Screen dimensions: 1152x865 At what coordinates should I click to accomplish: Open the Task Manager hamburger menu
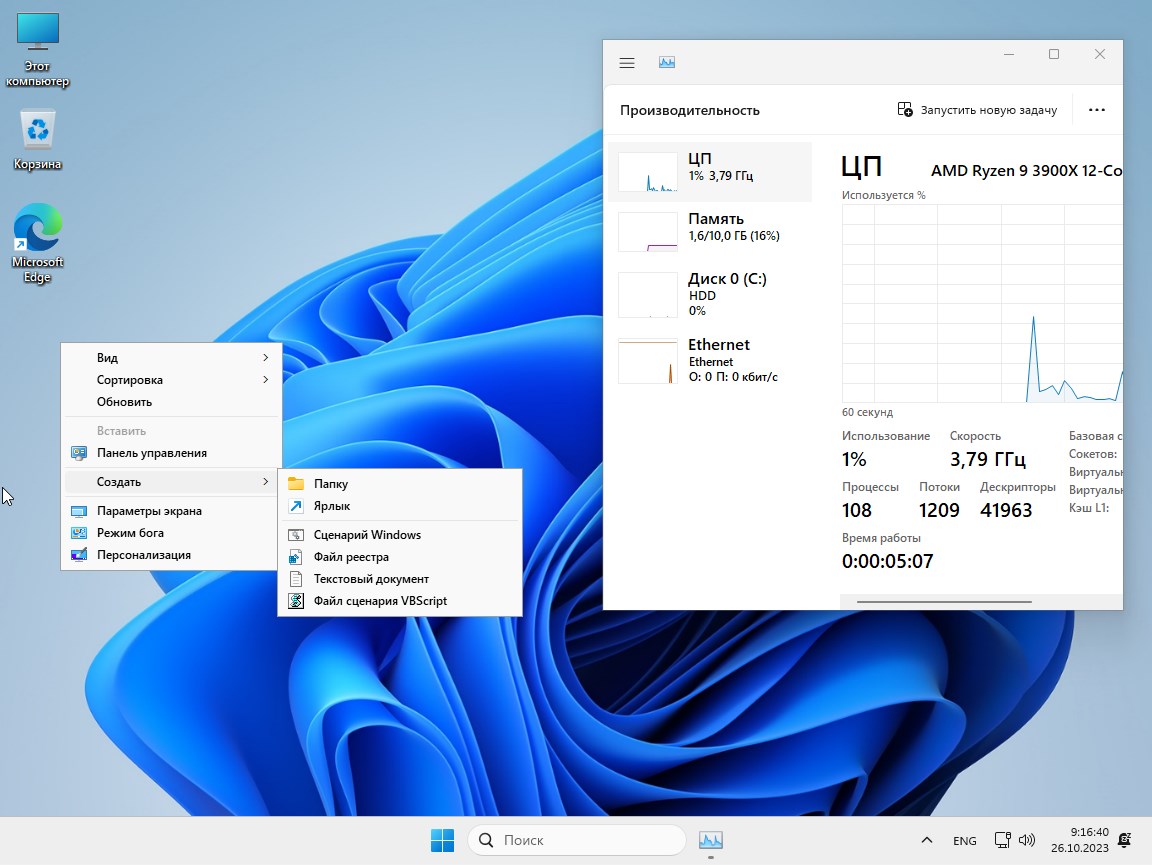627,62
